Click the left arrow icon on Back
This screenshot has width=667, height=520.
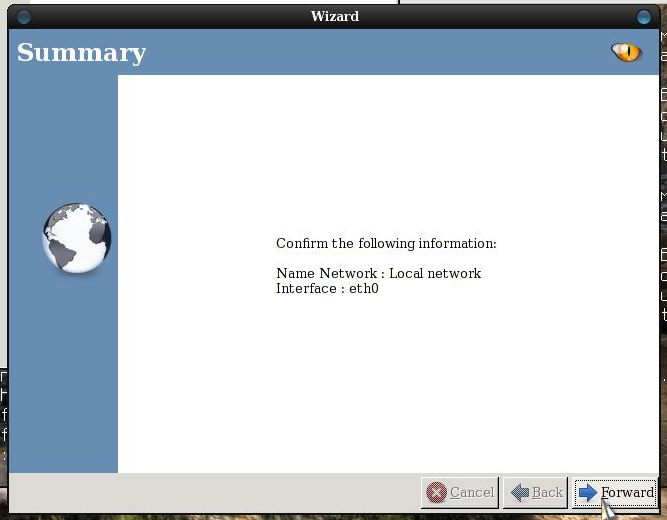point(519,493)
